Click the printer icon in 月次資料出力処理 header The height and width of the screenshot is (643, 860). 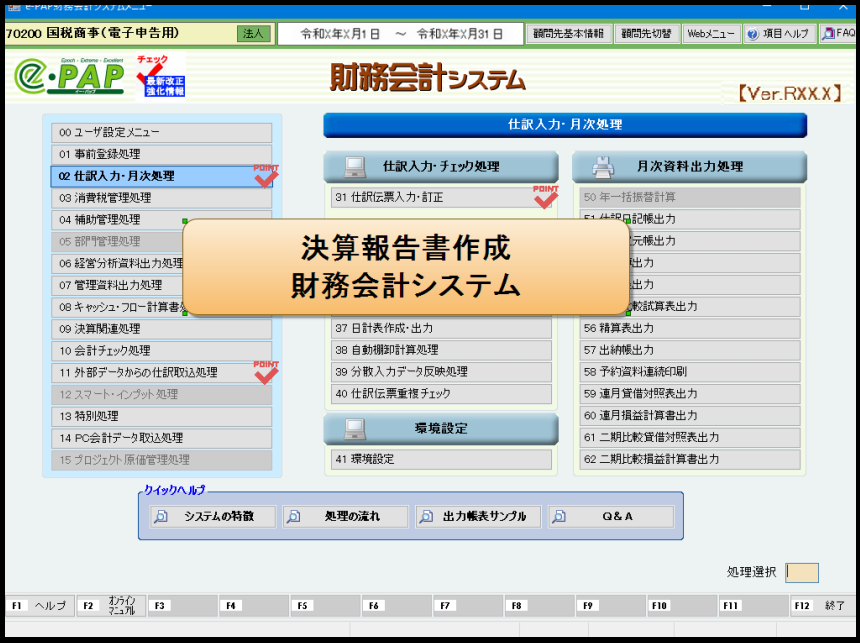(602, 167)
